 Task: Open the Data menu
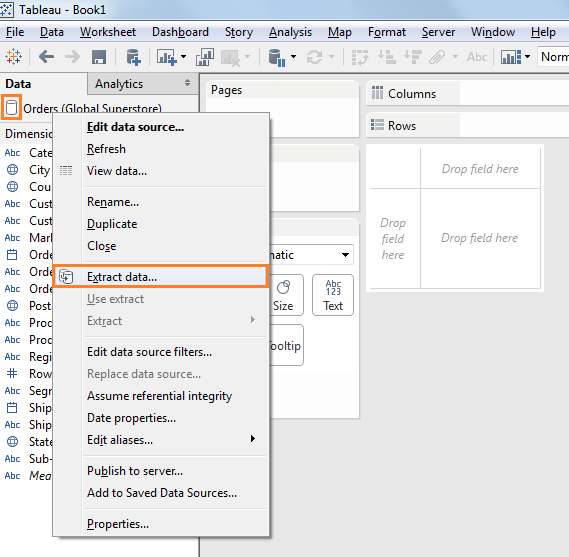point(52,32)
